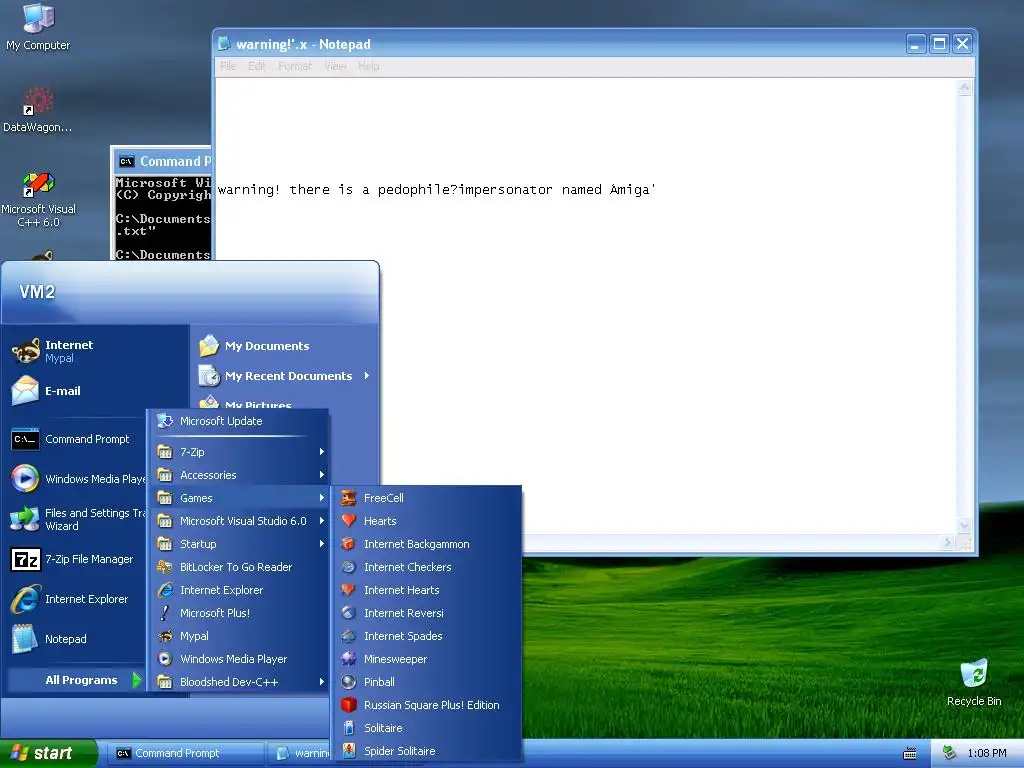
Task: Launch FreeCell from the Games submenu
Action: [x=426, y=498]
